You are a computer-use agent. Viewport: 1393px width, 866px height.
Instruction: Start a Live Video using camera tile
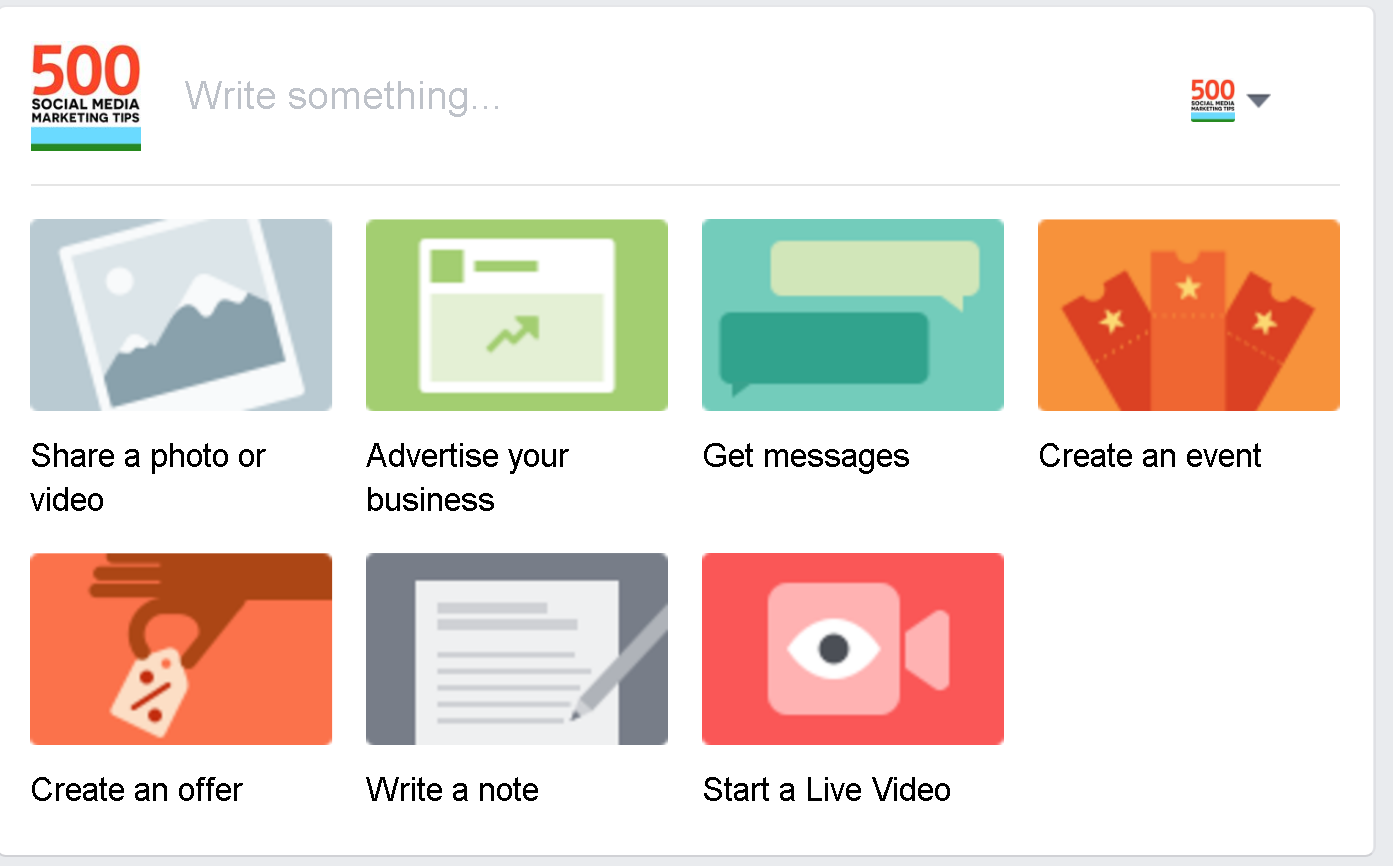(x=853, y=649)
